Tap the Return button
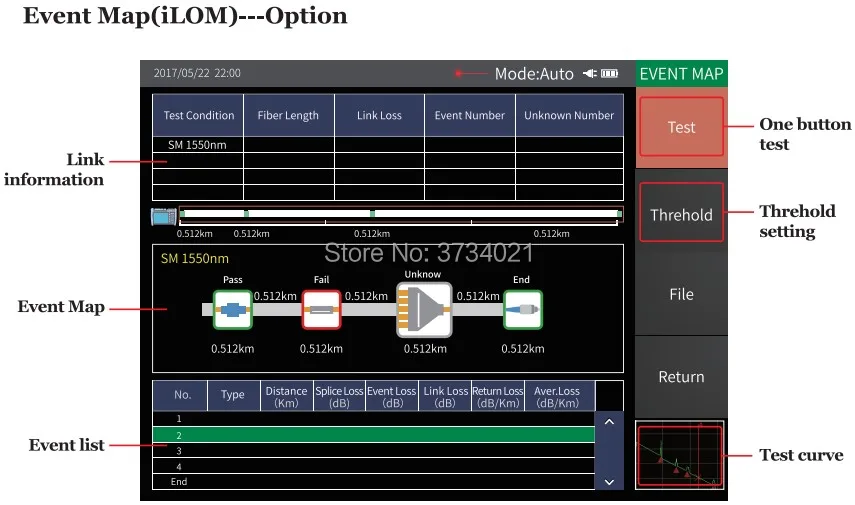The width and height of the screenshot is (855, 505). pyautogui.click(x=681, y=377)
